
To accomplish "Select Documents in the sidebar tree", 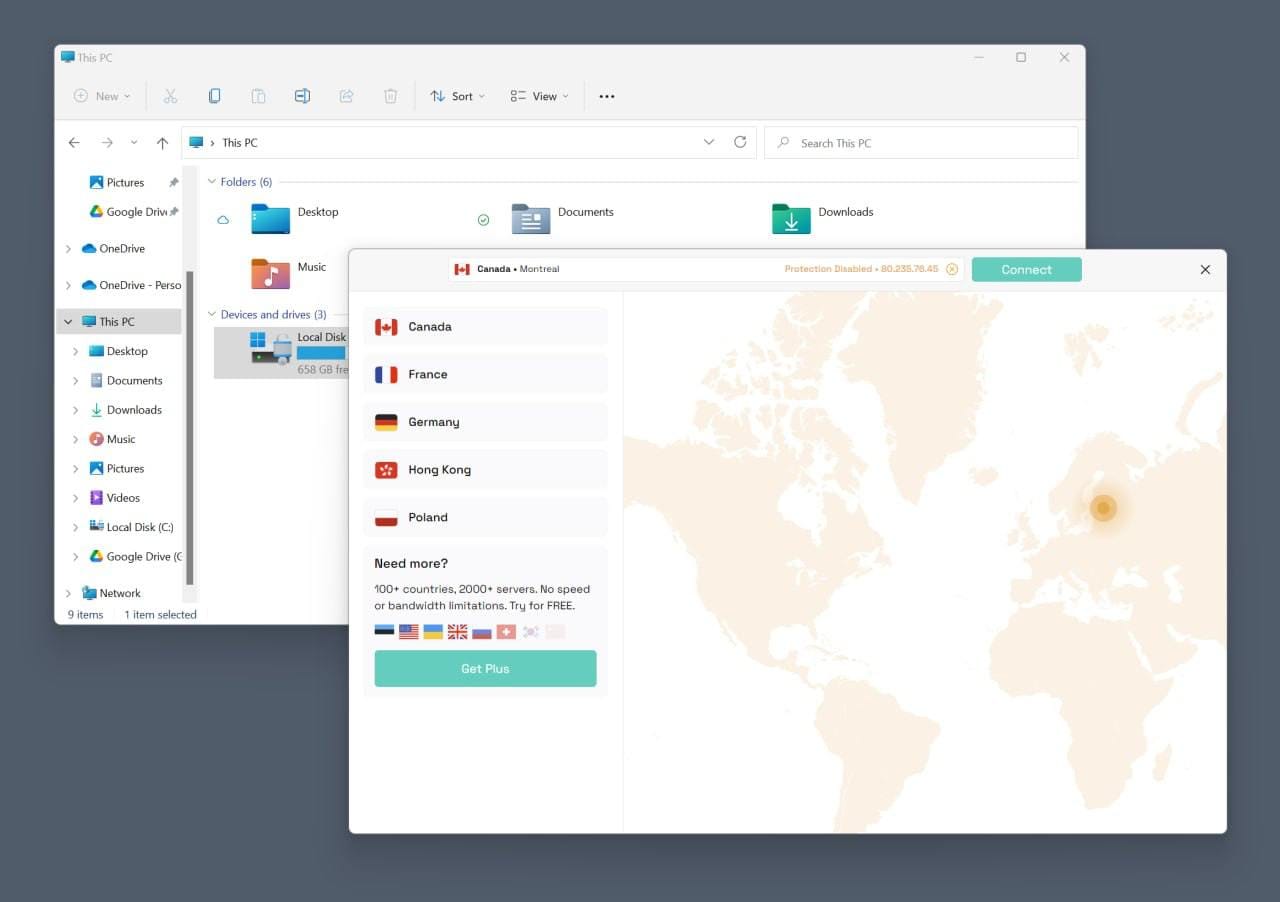I will pyautogui.click(x=125, y=380).
